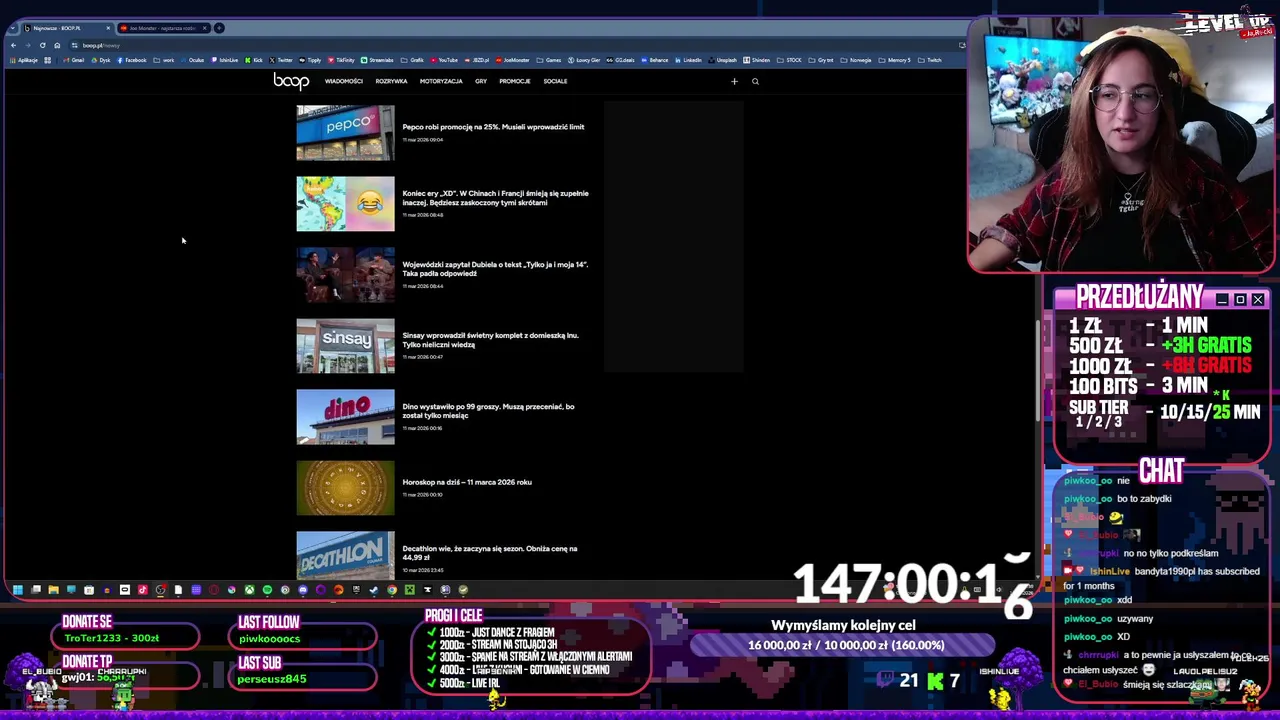Switch to Chrome in the taskbar
Viewport: 1280px width, 720px height.
[x=392, y=590]
